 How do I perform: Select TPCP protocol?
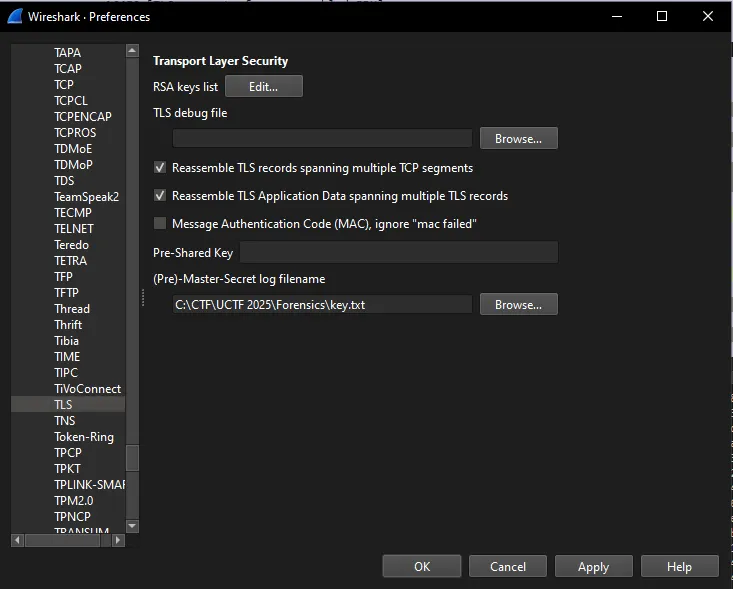click(x=68, y=453)
